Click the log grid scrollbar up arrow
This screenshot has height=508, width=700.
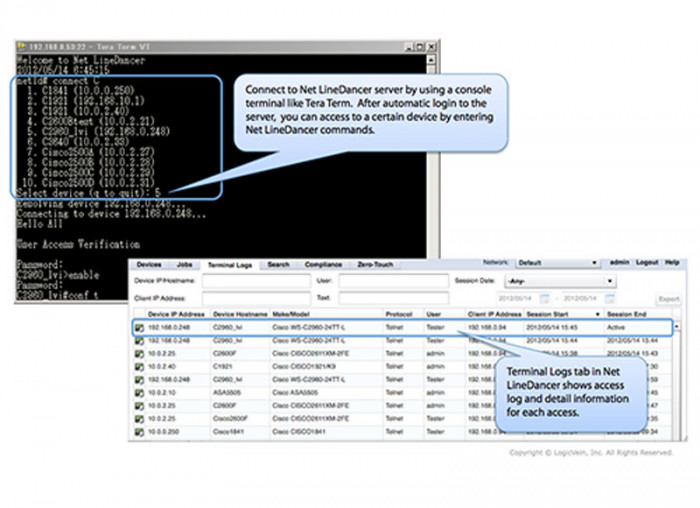677,327
